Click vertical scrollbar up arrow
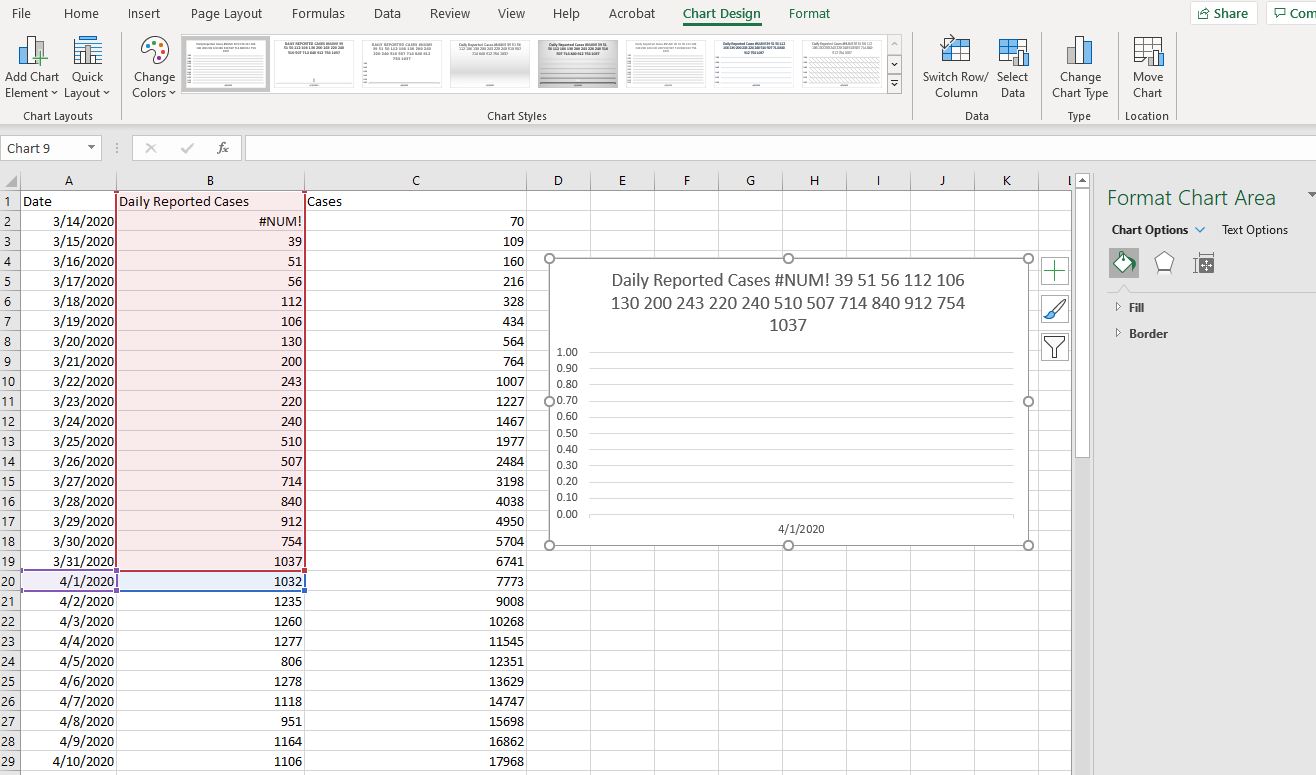Viewport: 1316px width, 775px height. click(x=1082, y=181)
